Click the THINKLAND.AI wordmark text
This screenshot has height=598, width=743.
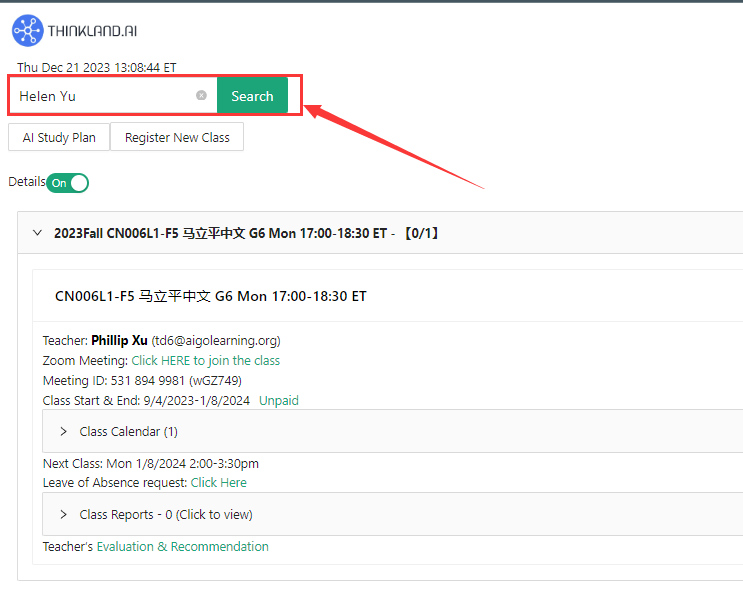click(92, 32)
